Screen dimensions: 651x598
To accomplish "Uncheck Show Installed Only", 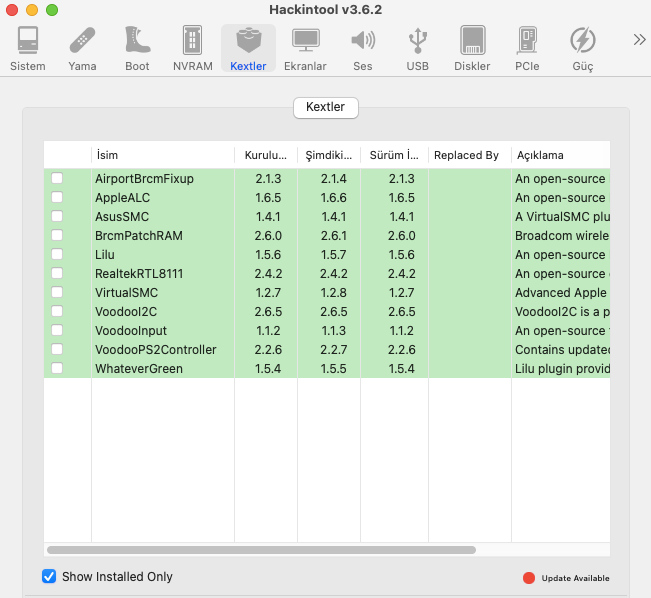I will (x=49, y=576).
